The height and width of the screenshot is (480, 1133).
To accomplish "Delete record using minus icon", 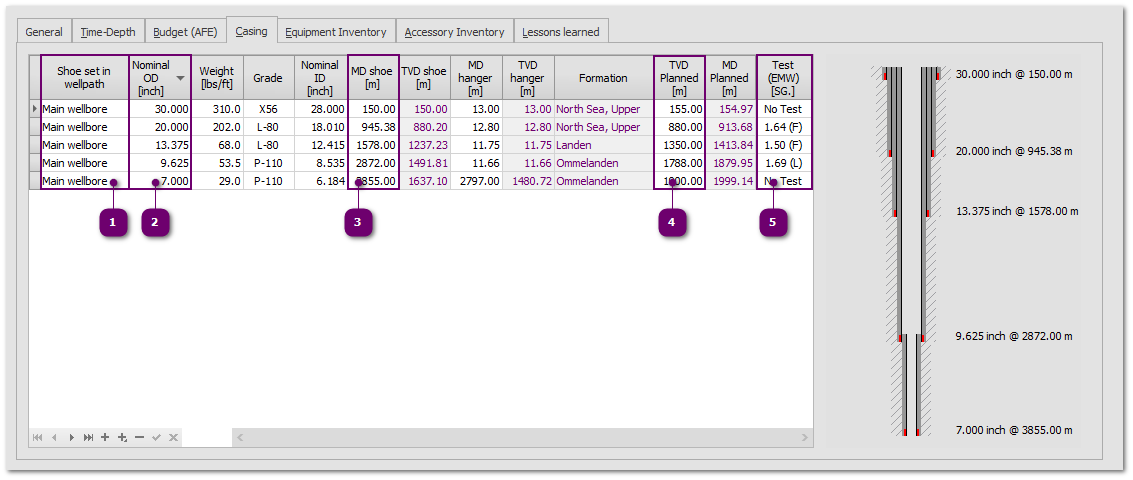I will pyautogui.click(x=139, y=437).
